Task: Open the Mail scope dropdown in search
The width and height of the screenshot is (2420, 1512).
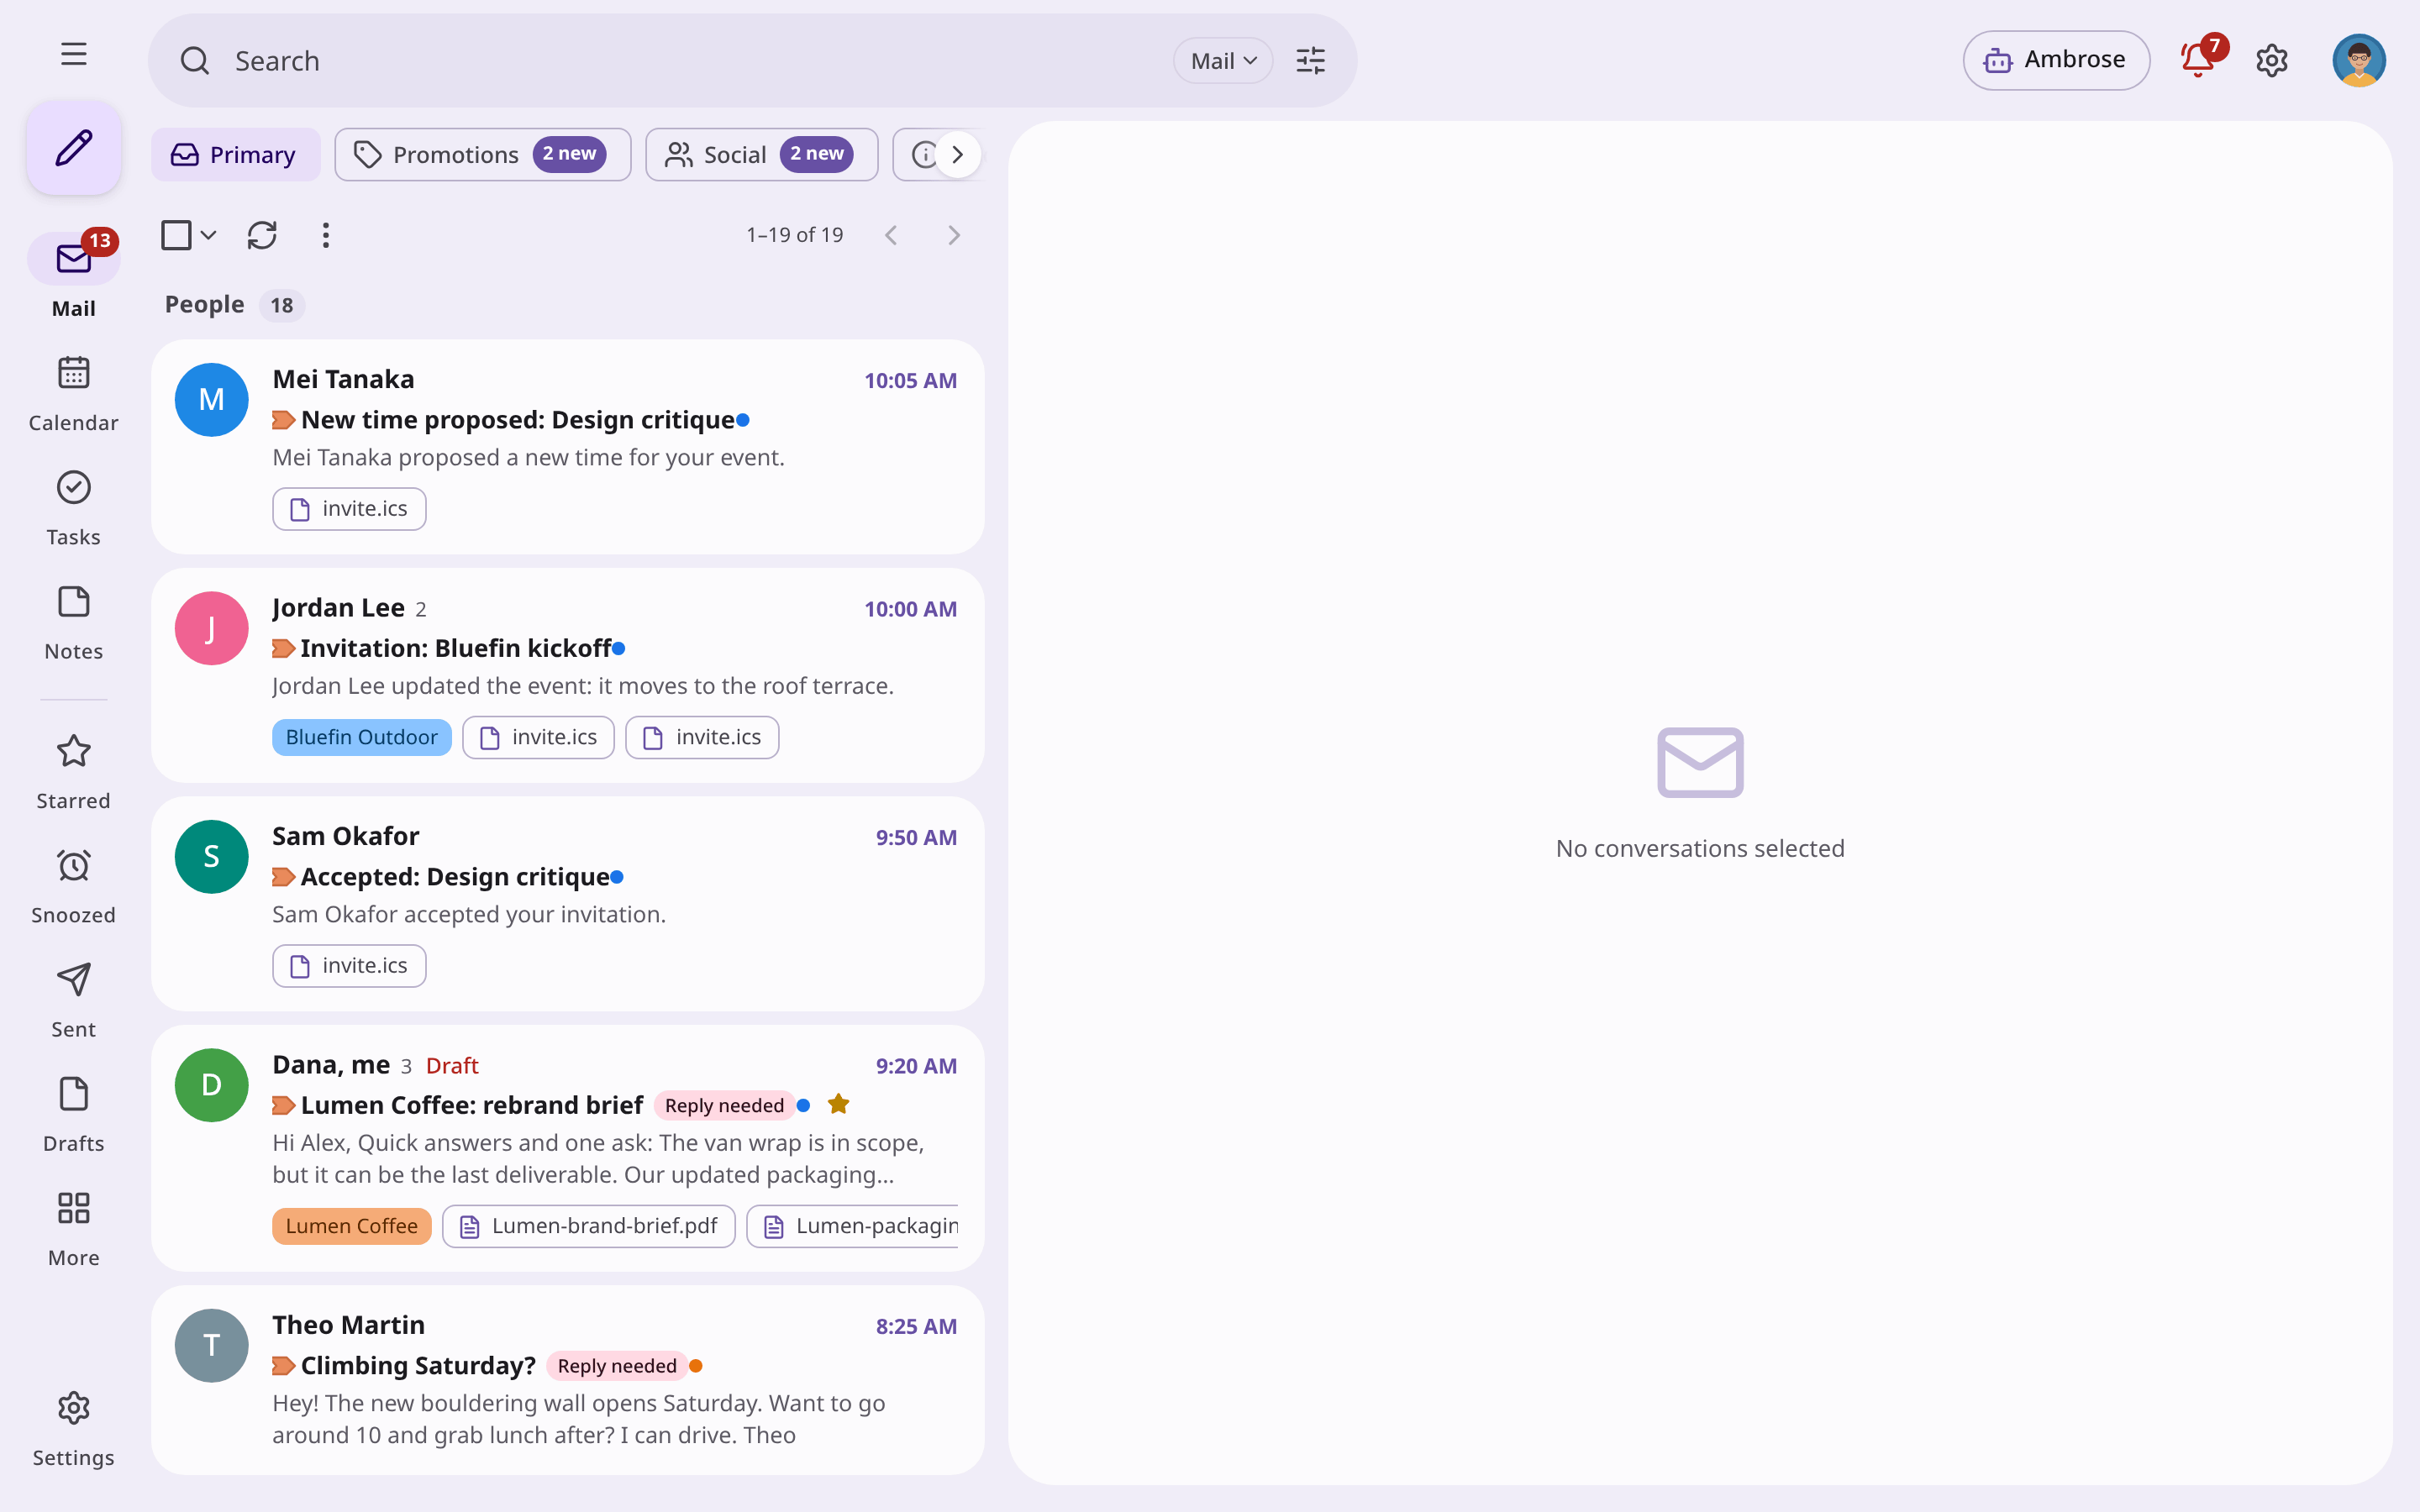Action: click(1222, 61)
